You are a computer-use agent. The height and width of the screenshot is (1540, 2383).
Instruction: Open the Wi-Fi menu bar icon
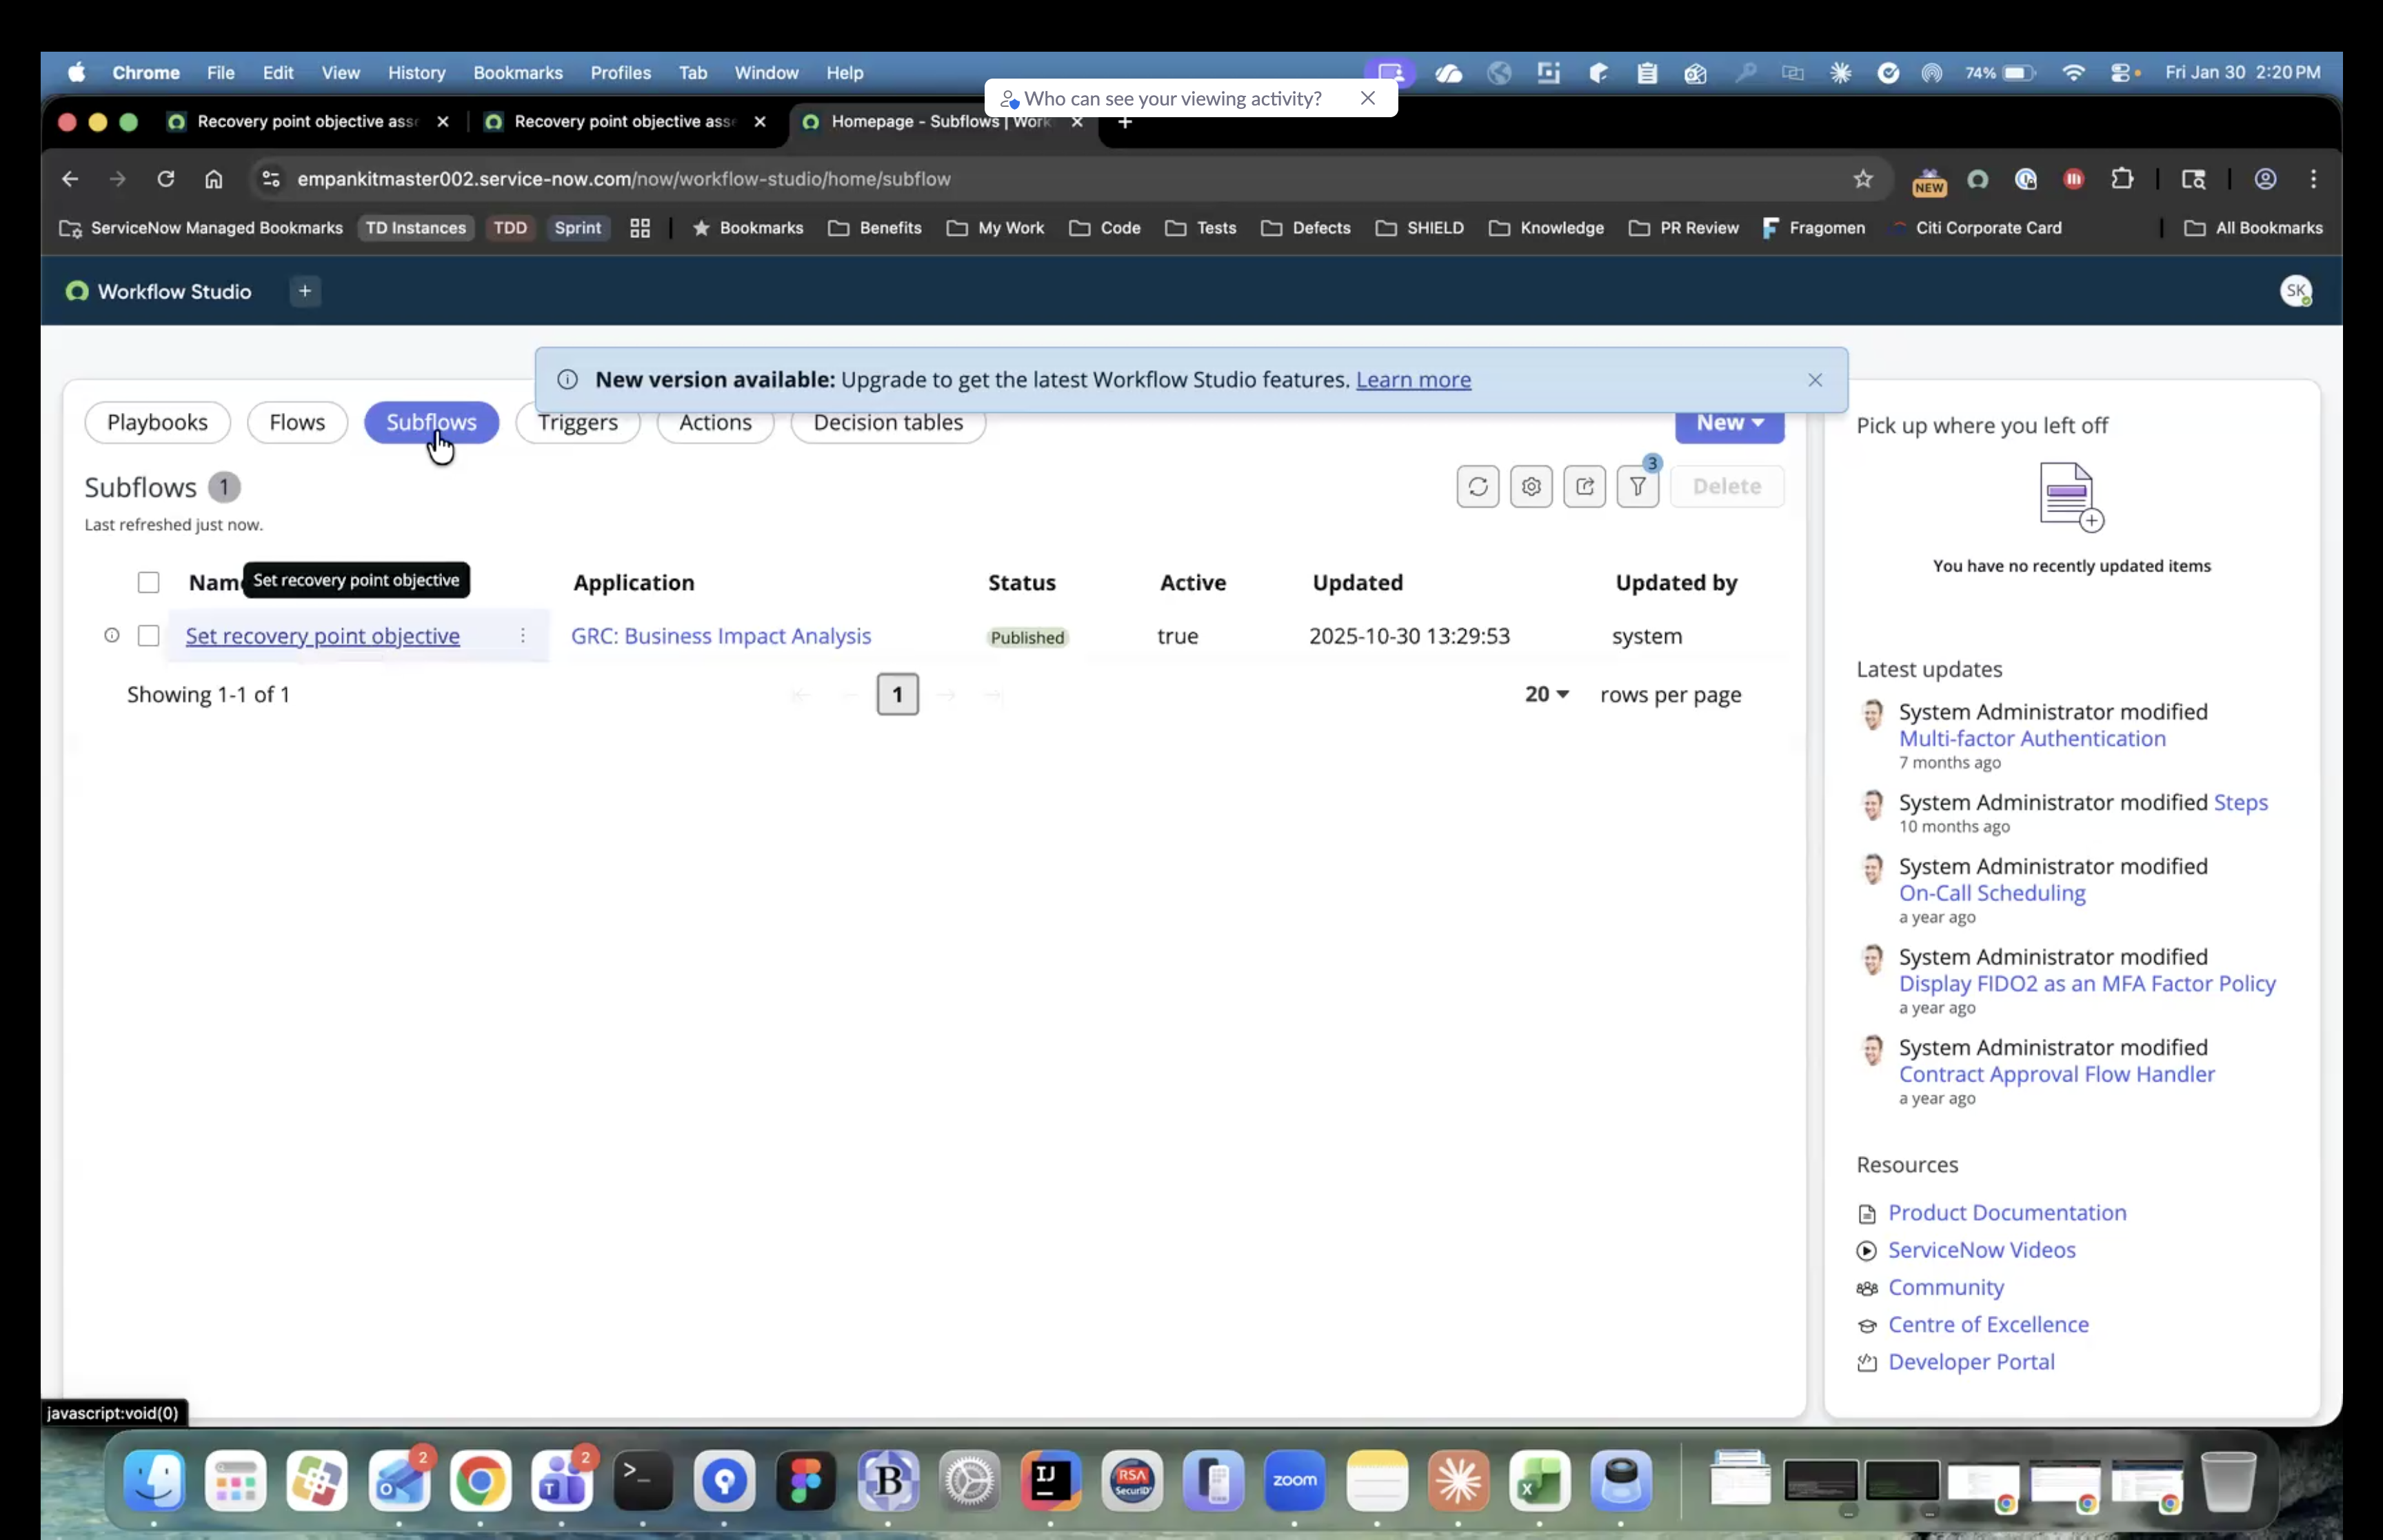[x=2073, y=73]
